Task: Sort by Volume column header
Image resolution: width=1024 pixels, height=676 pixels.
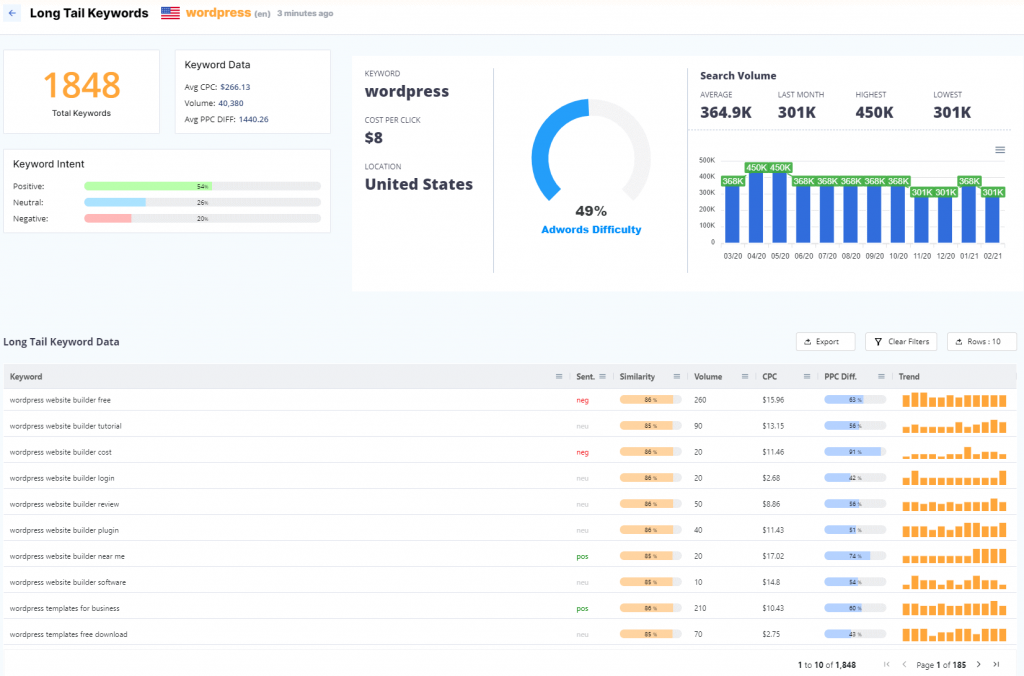Action: 708,377
